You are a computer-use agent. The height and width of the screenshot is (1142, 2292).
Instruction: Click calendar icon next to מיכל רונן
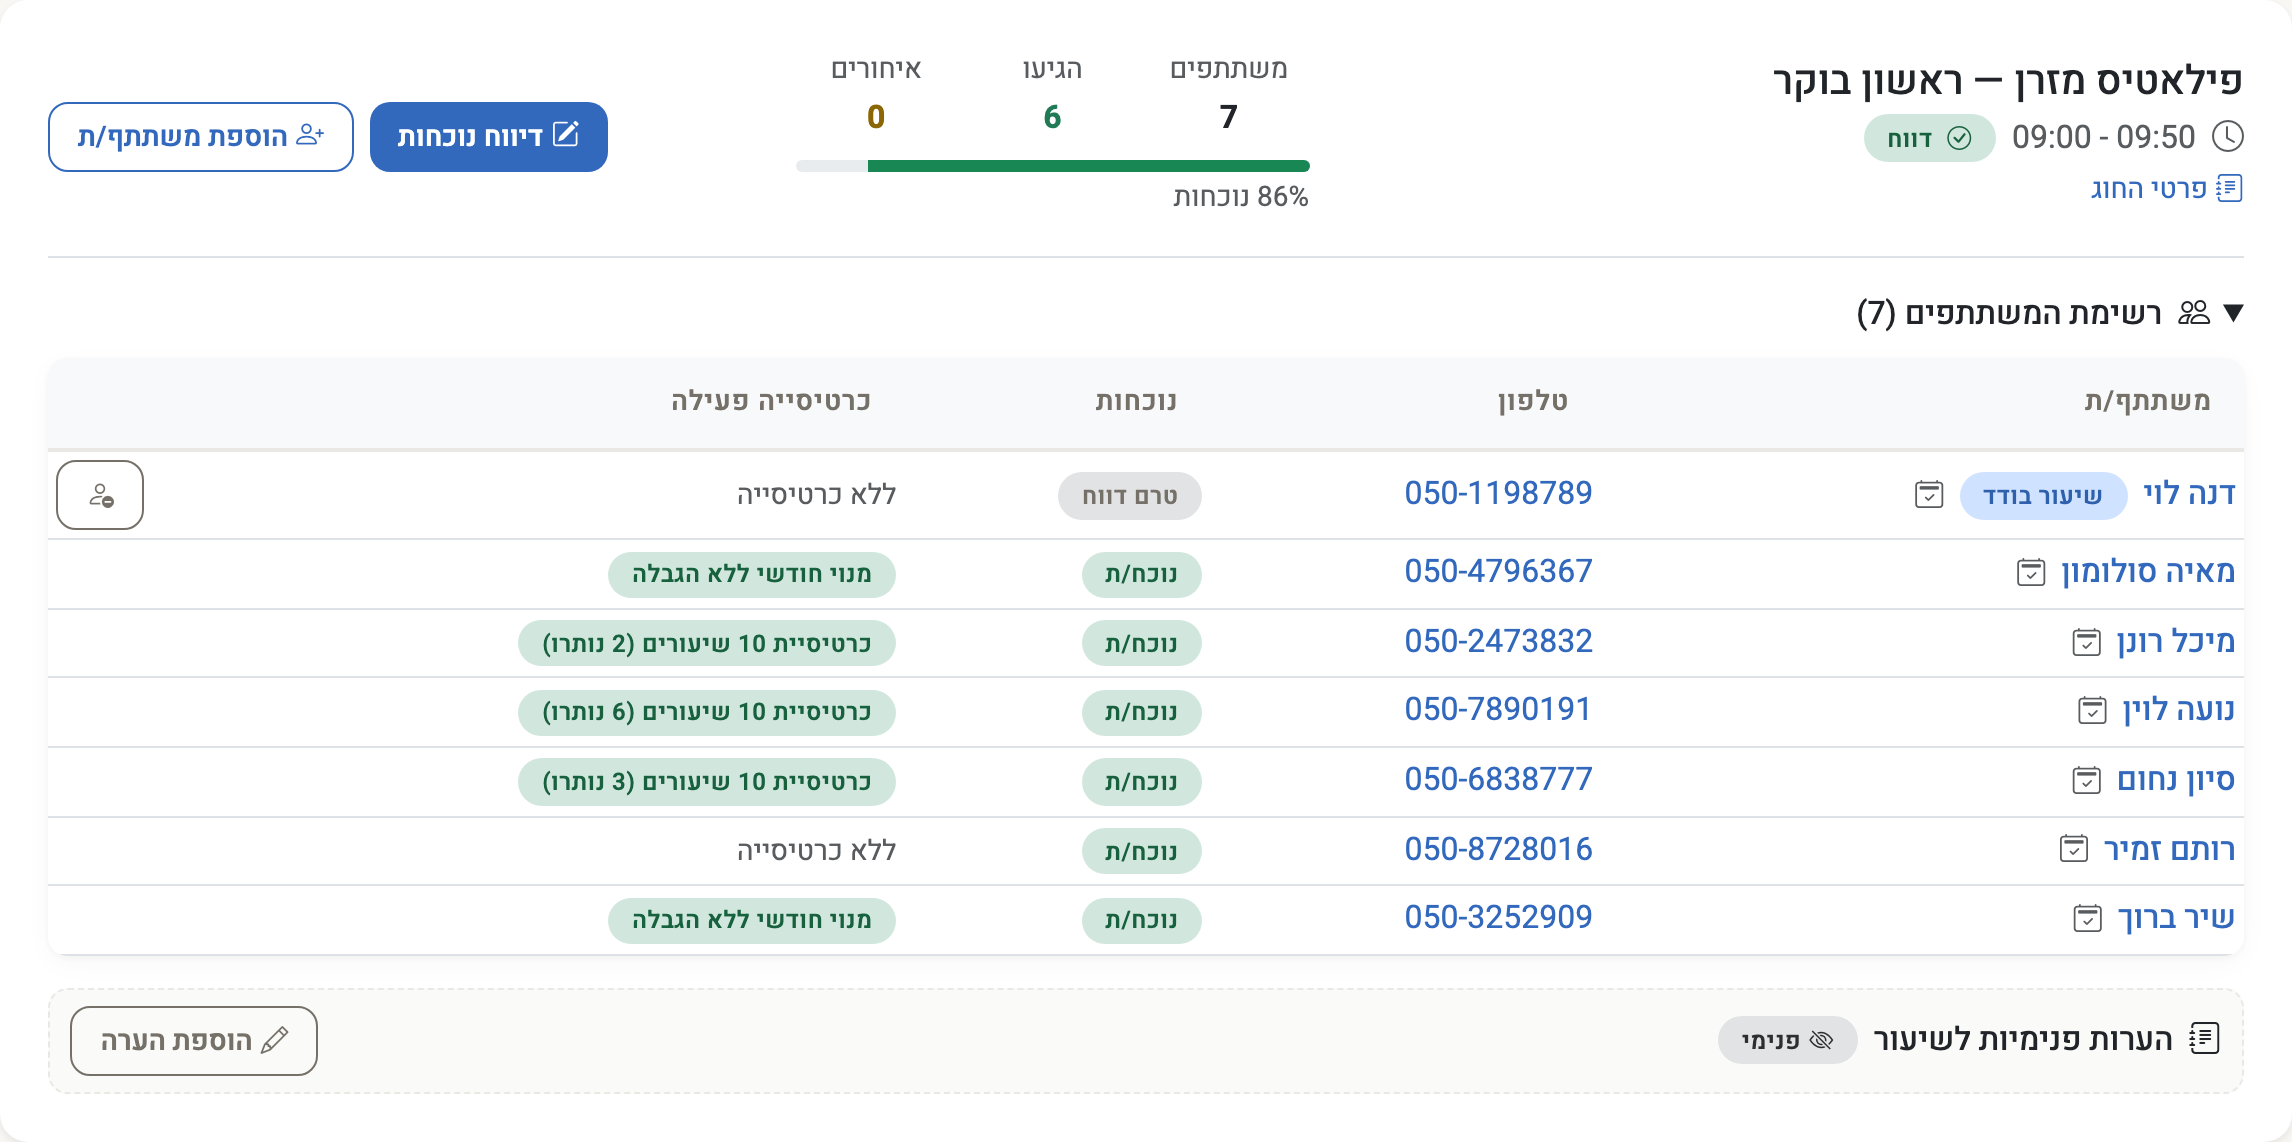pos(2087,642)
